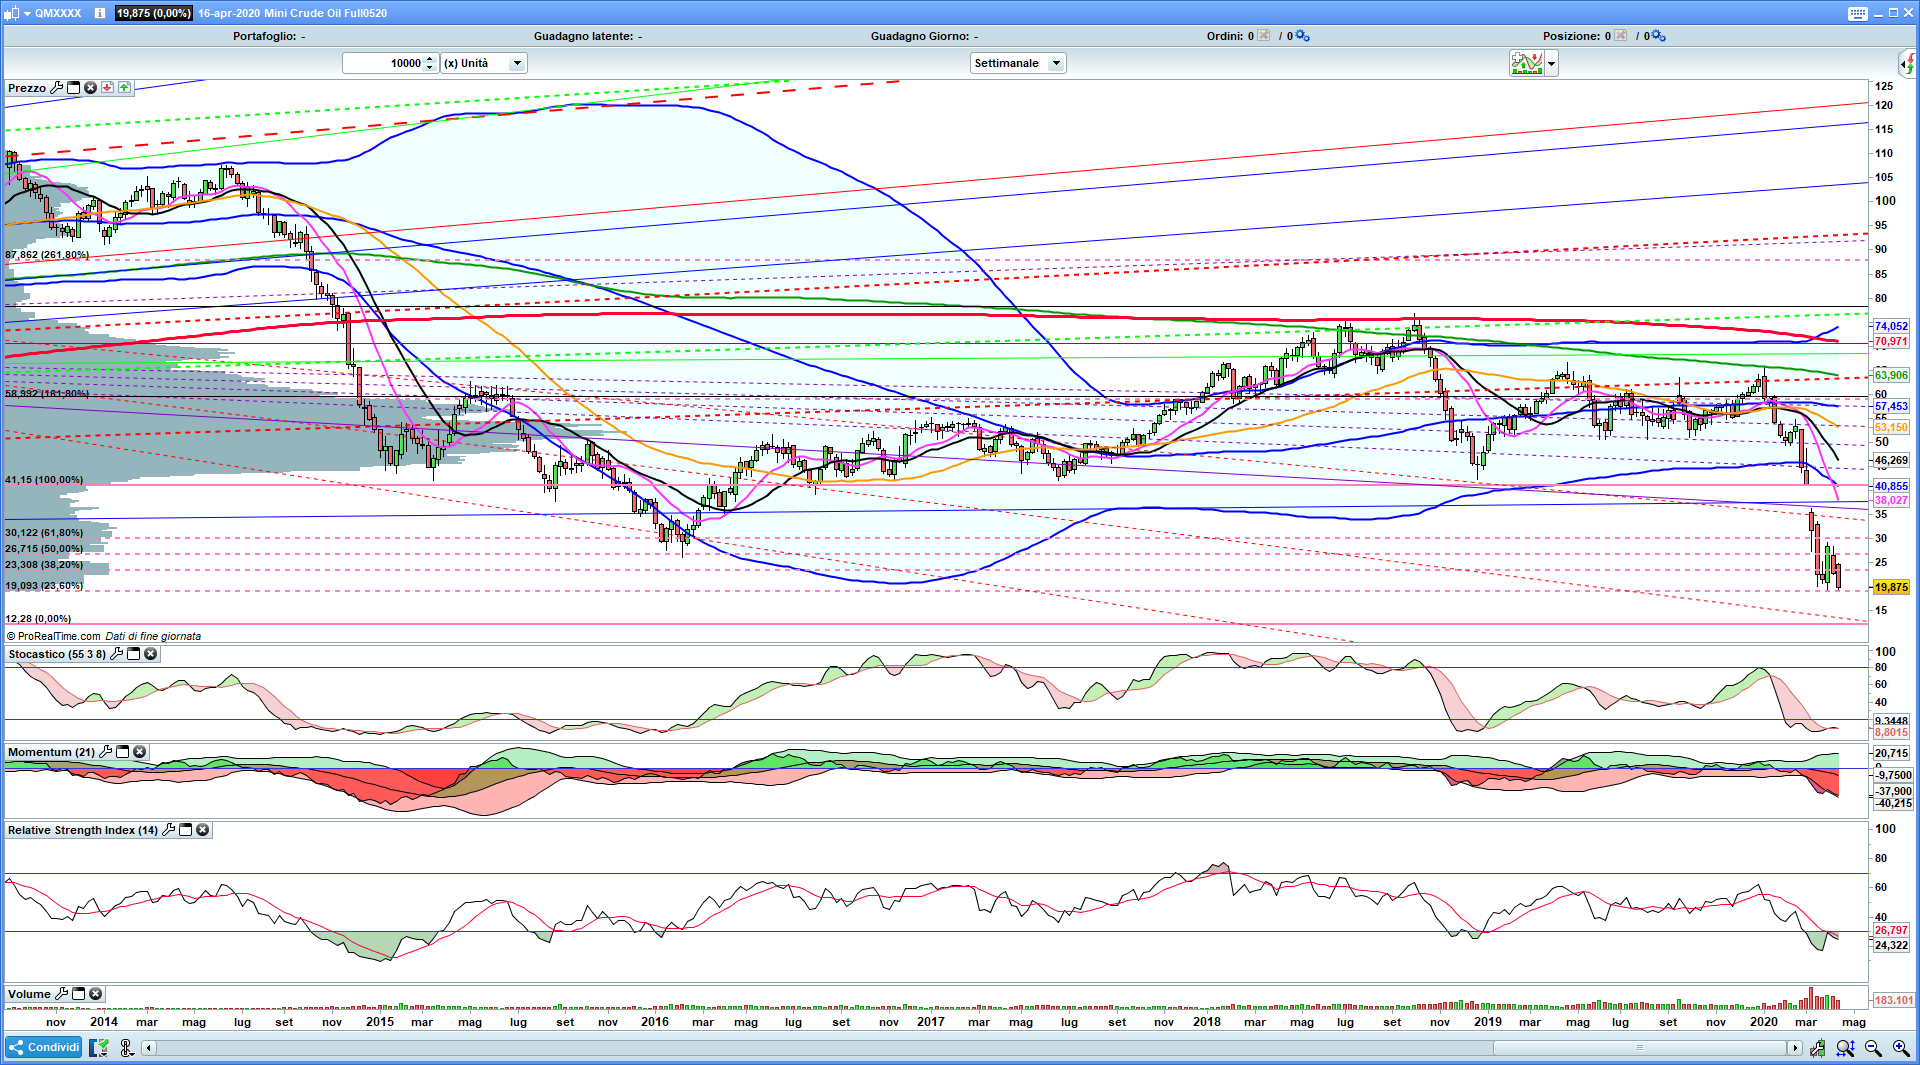Click the 41,15 (100,00%) Fibonacci label
The width and height of the screenshot is (1920, 1065).
44,480
